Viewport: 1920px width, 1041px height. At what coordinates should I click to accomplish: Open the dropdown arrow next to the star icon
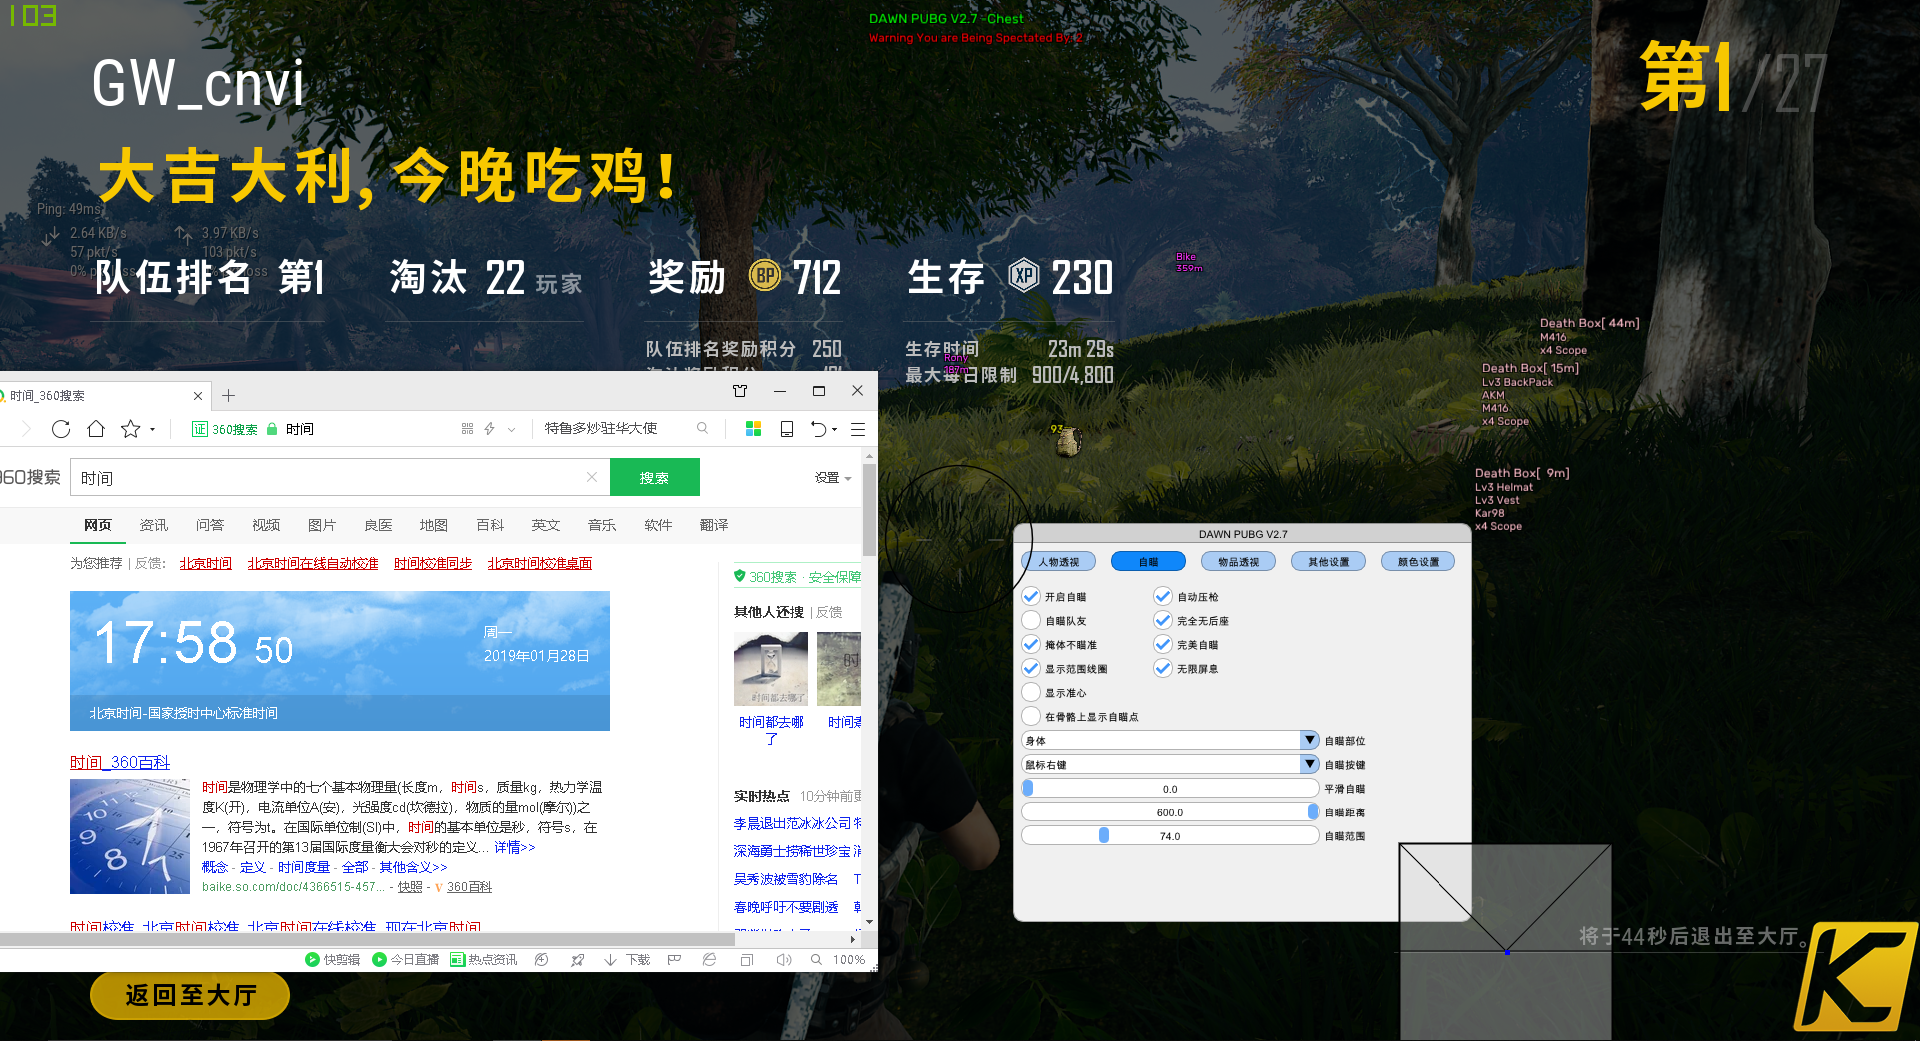click(x=153, y=430)
